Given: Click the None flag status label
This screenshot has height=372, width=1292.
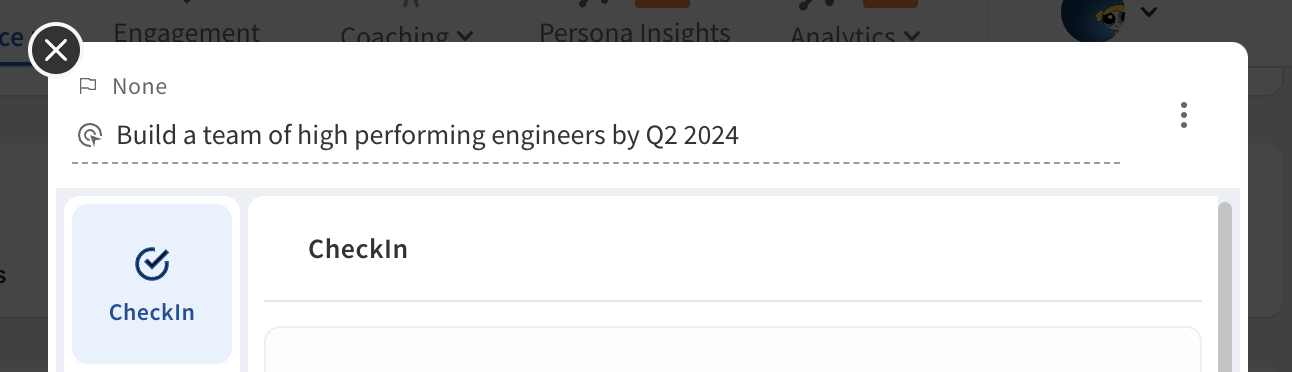Looking at the screenshot, I should pos(140,87).
